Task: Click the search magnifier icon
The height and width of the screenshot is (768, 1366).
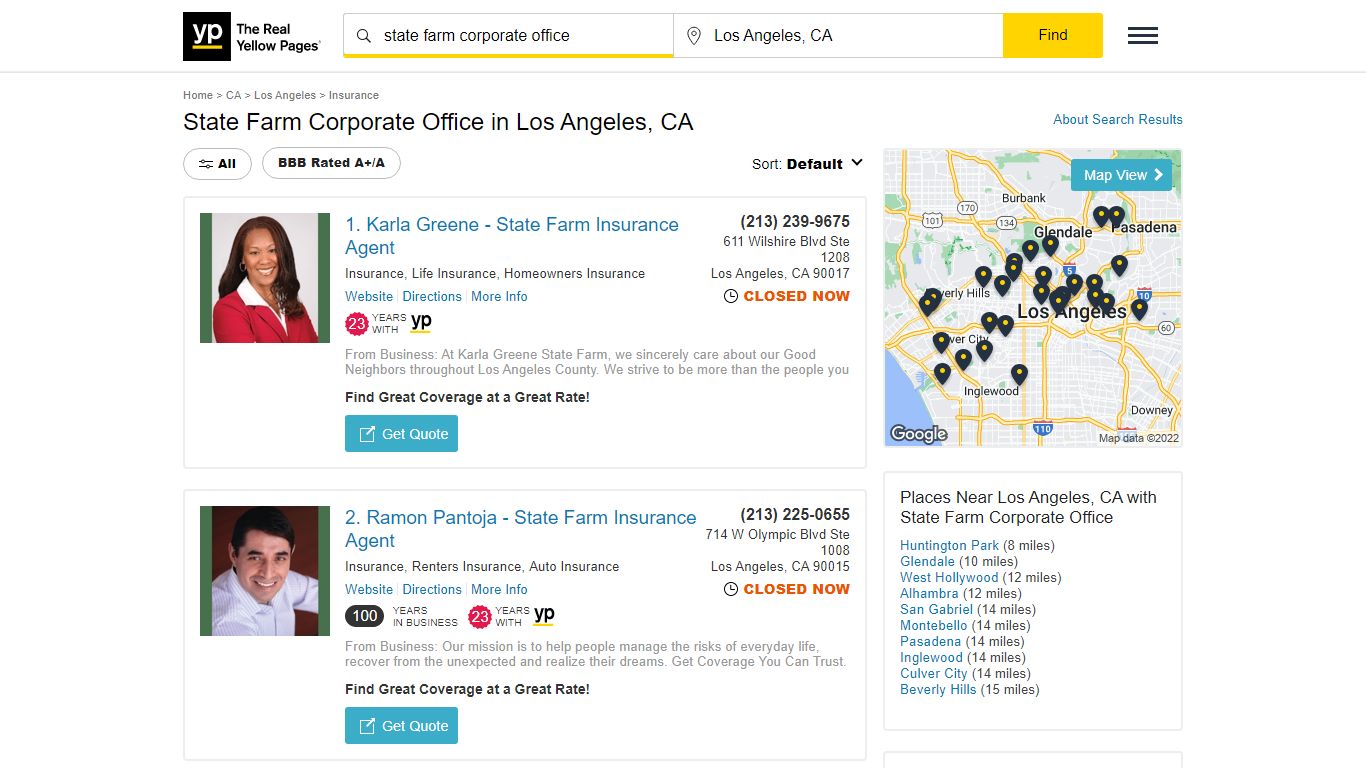Action: point(364,36)
